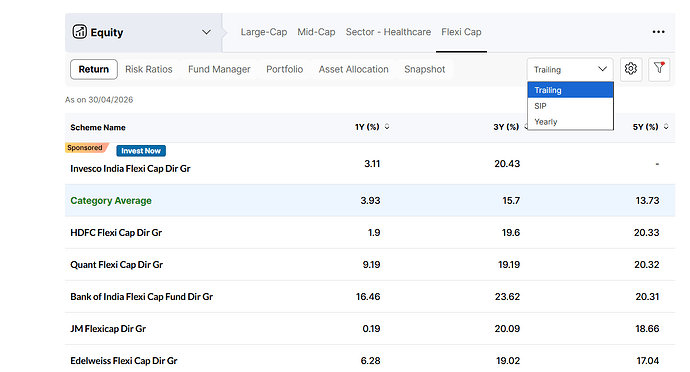This screenshot has height=372, width=690.
Task: Open the filter funnel icon
Action: 659,69
